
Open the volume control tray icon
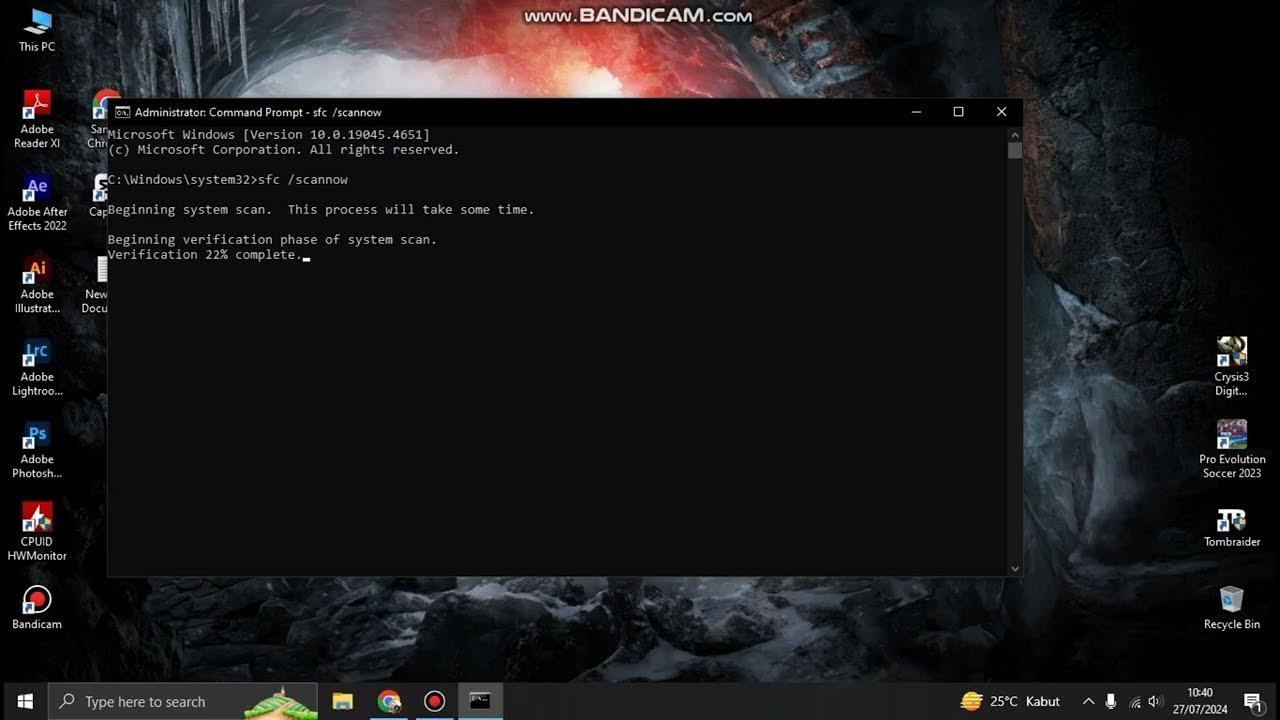click(x=1156, y=702)
